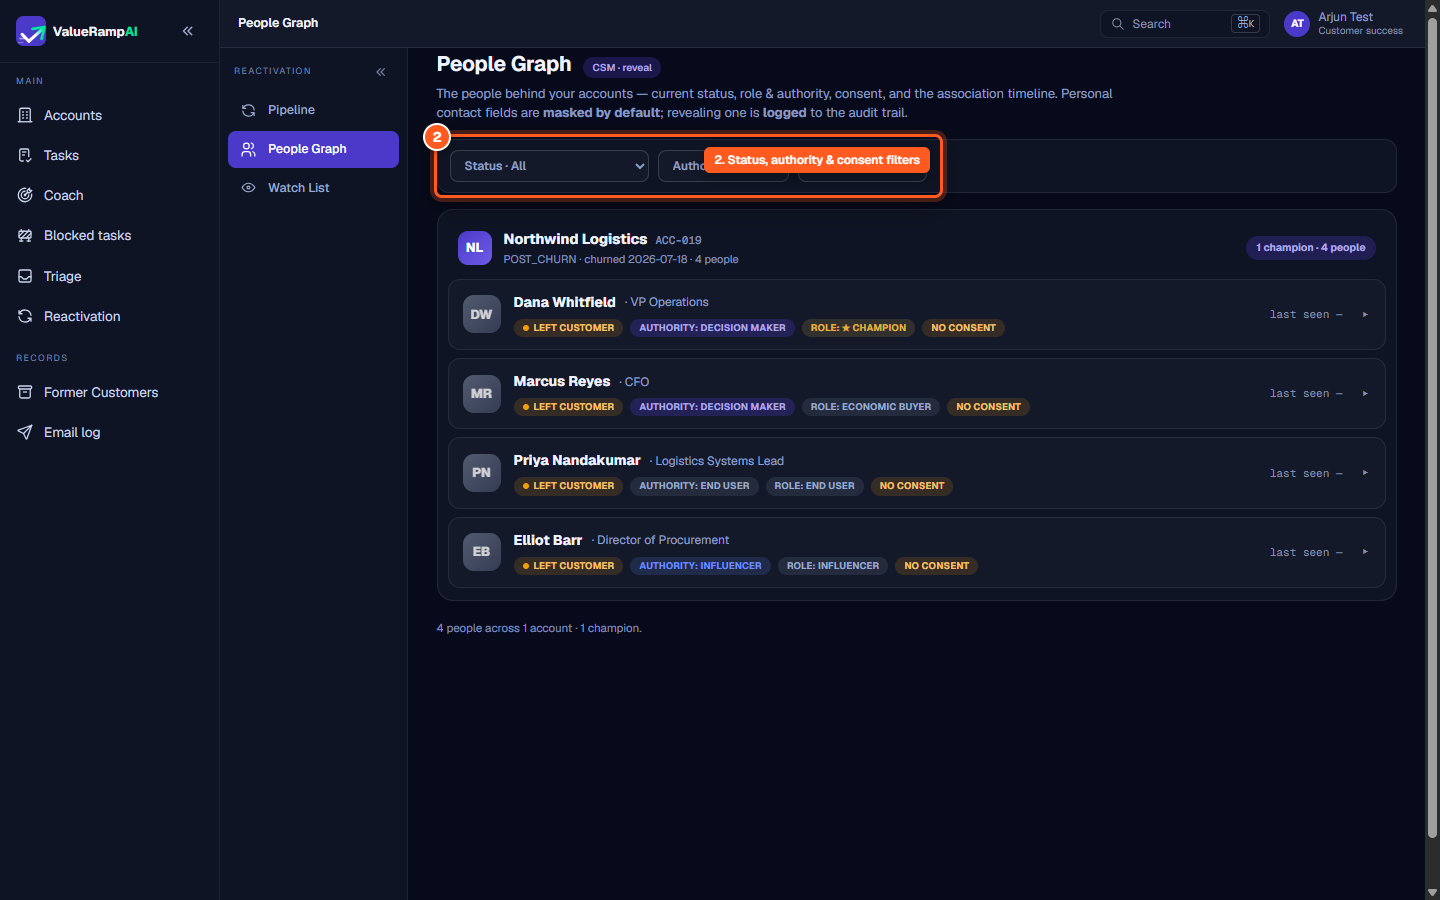Click Dana Whitfield's 'AUTHORITY: DECISION MAKER' tag
The height and width of the screenshot is (900, 1440).
tap(712, 328)
